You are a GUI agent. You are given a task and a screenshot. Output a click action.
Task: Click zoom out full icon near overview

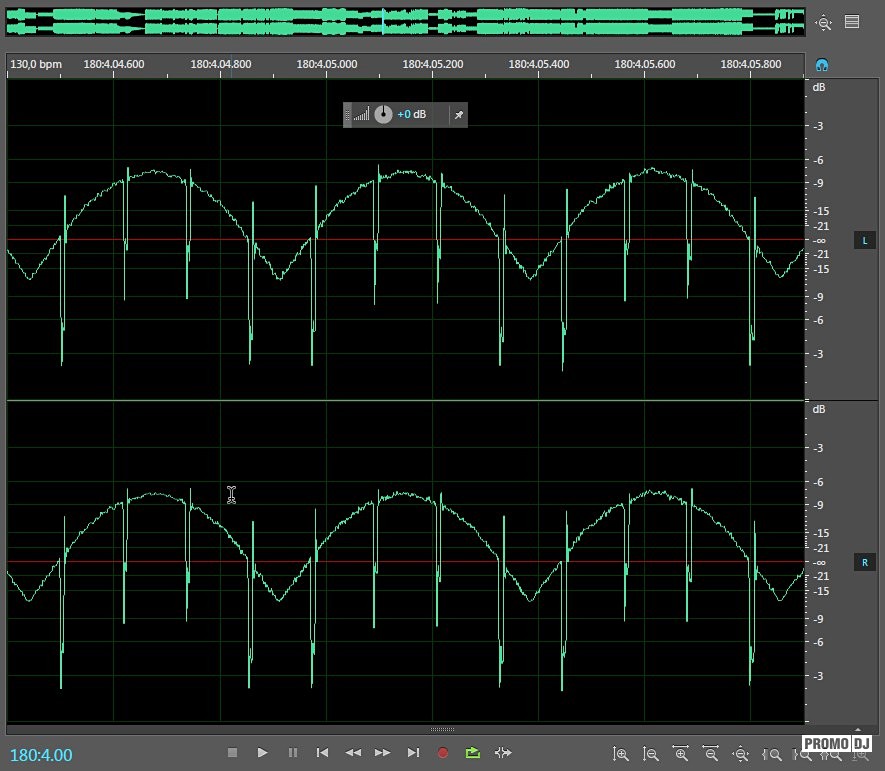click(x=823, y=22)
